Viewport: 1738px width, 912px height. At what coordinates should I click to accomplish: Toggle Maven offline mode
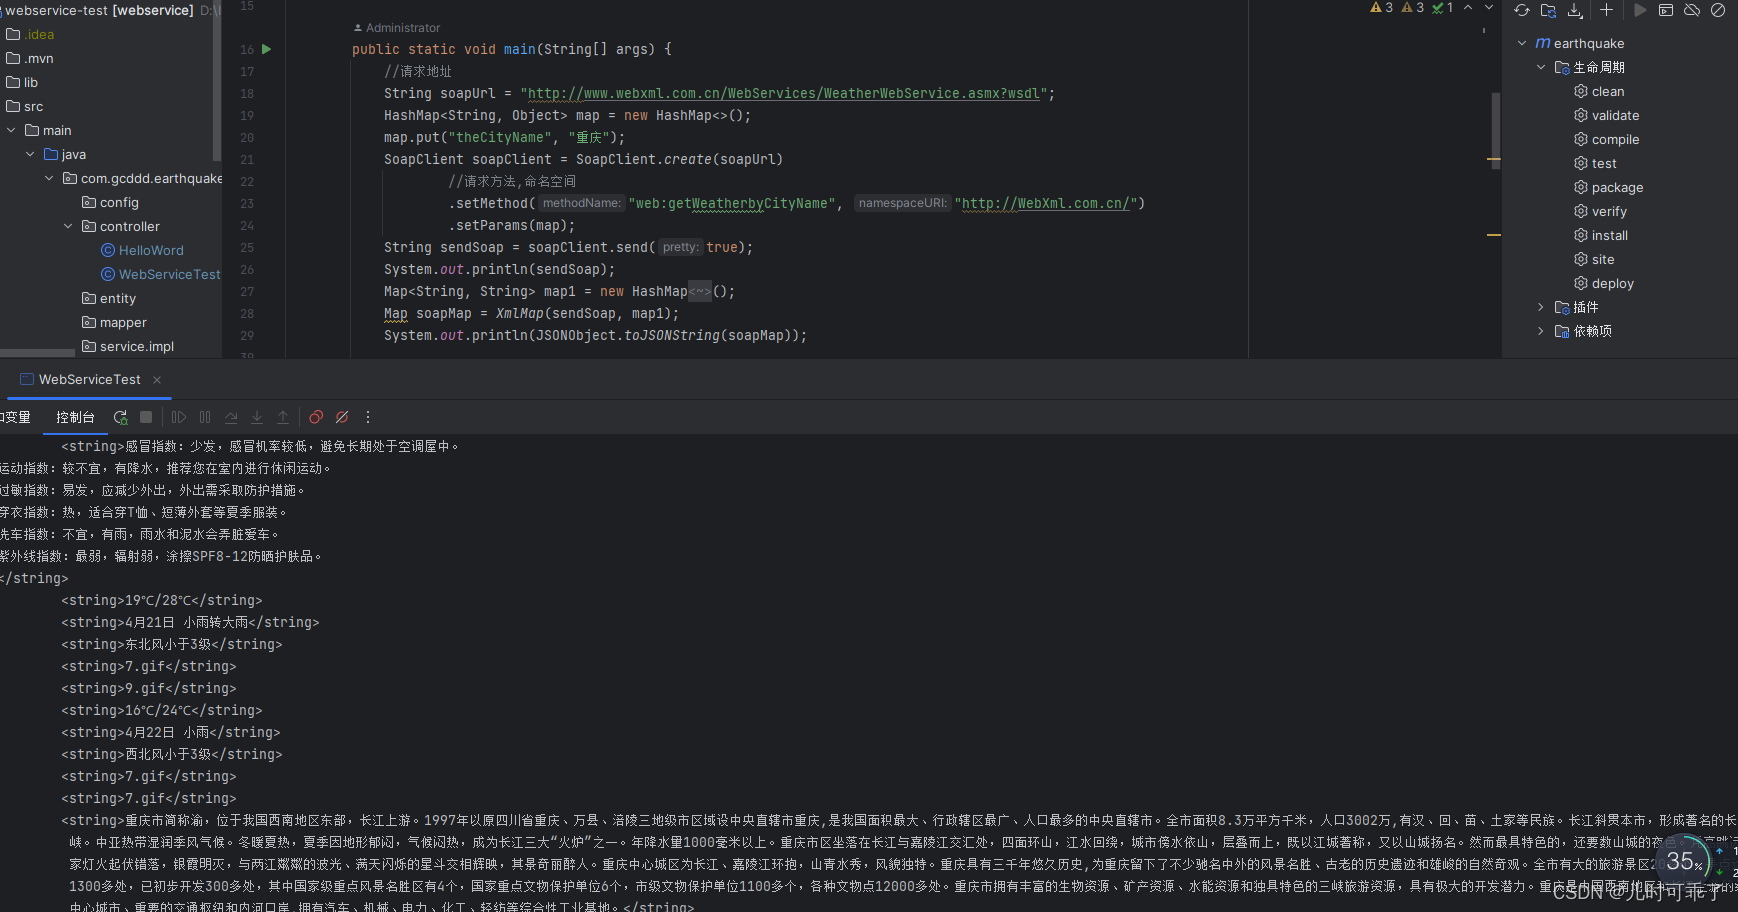click(x=1692, y=10)
